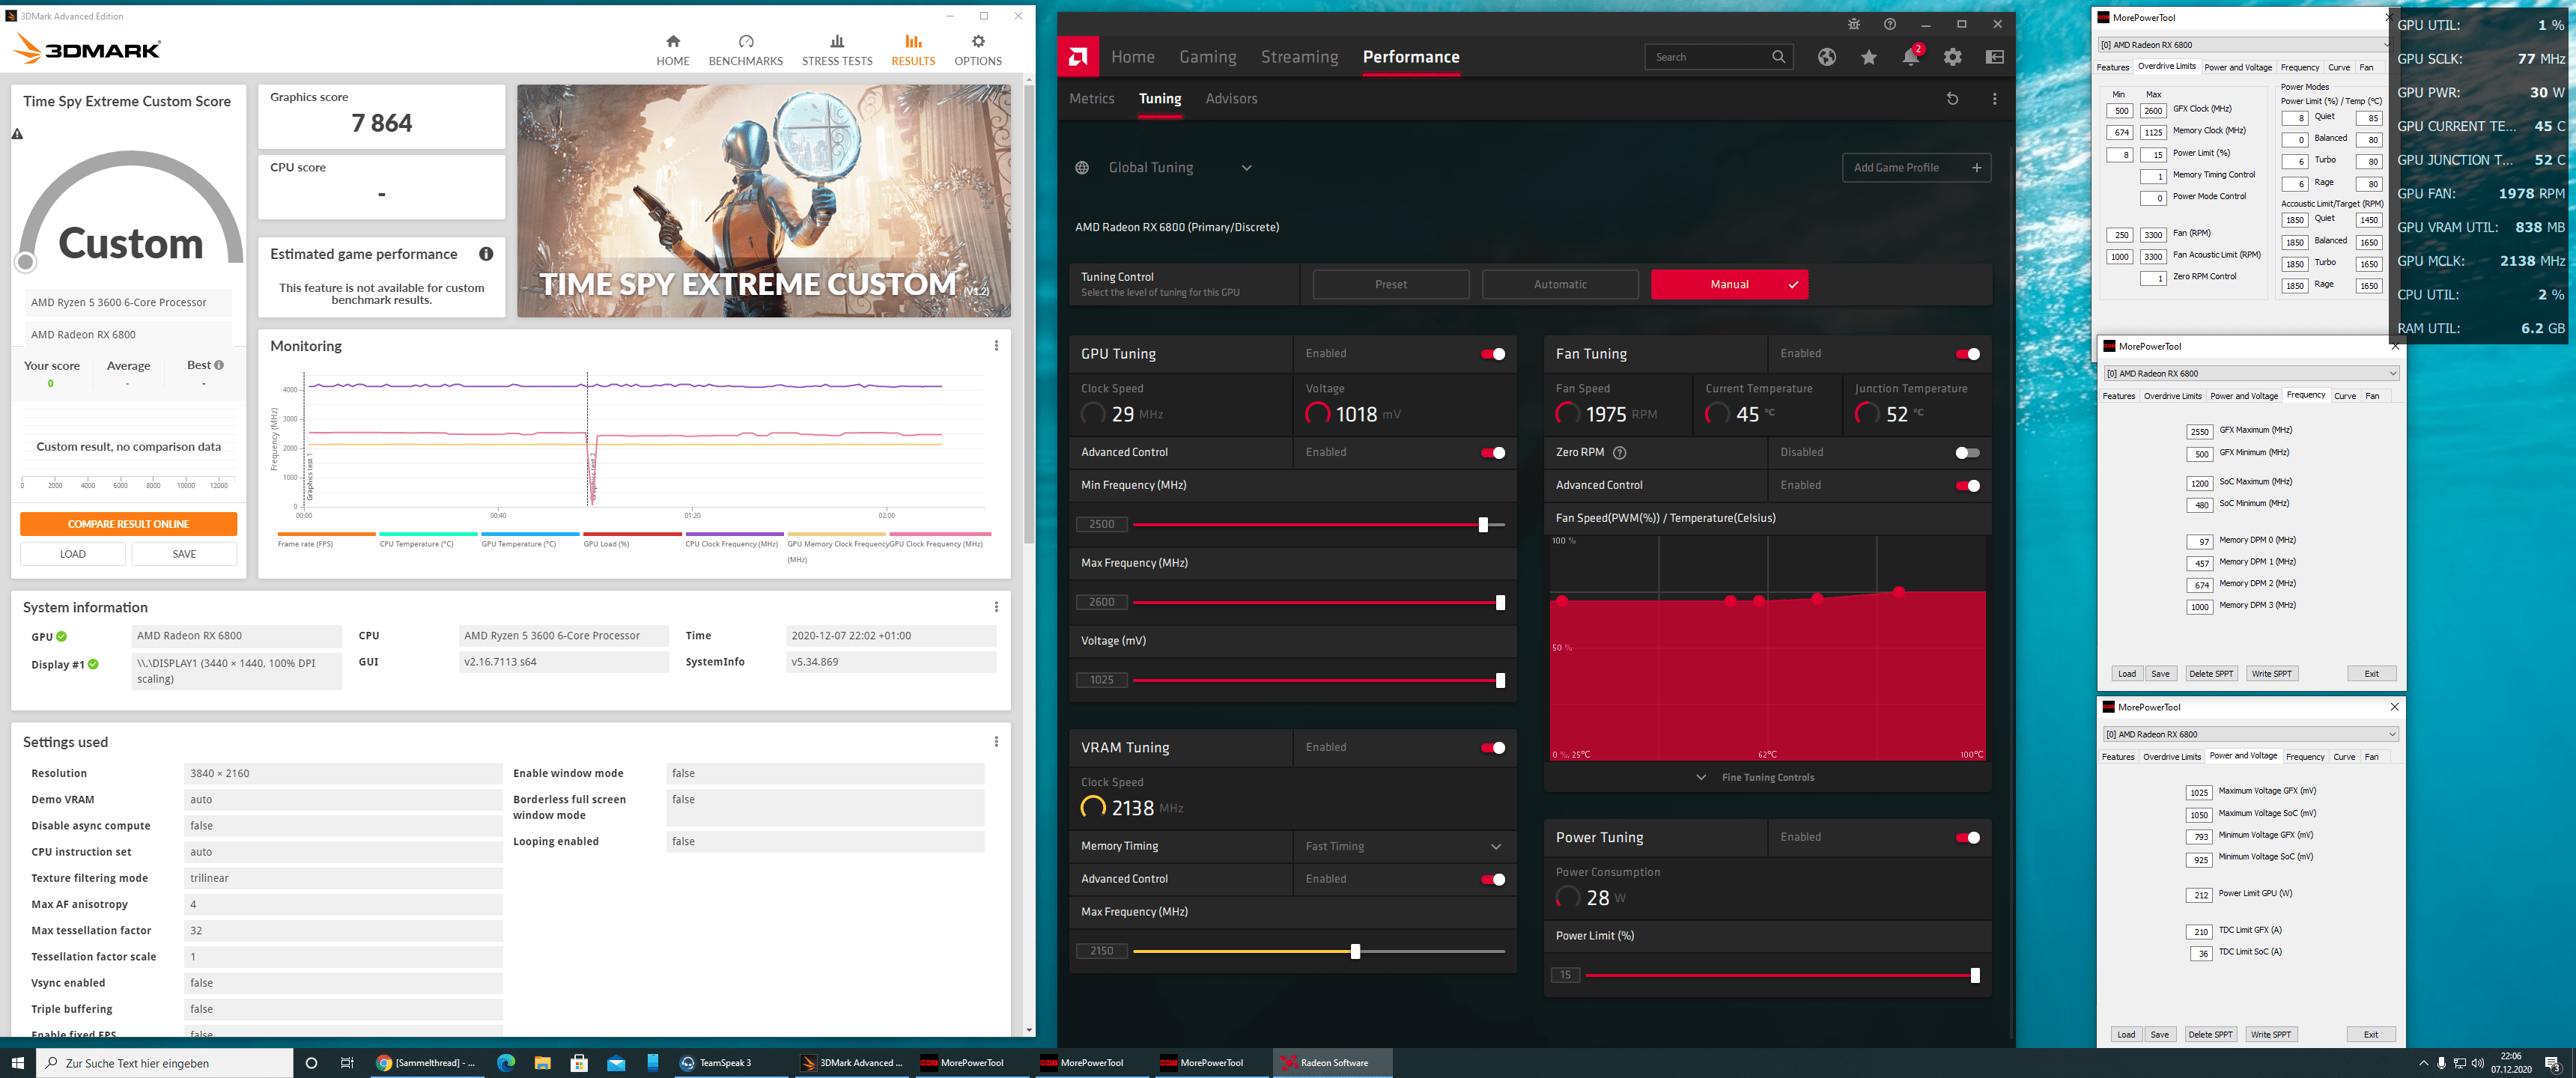The image size is (2576, 1078).
Task: Expand Global Tuning dropdown
Action: click(1247, 168)
